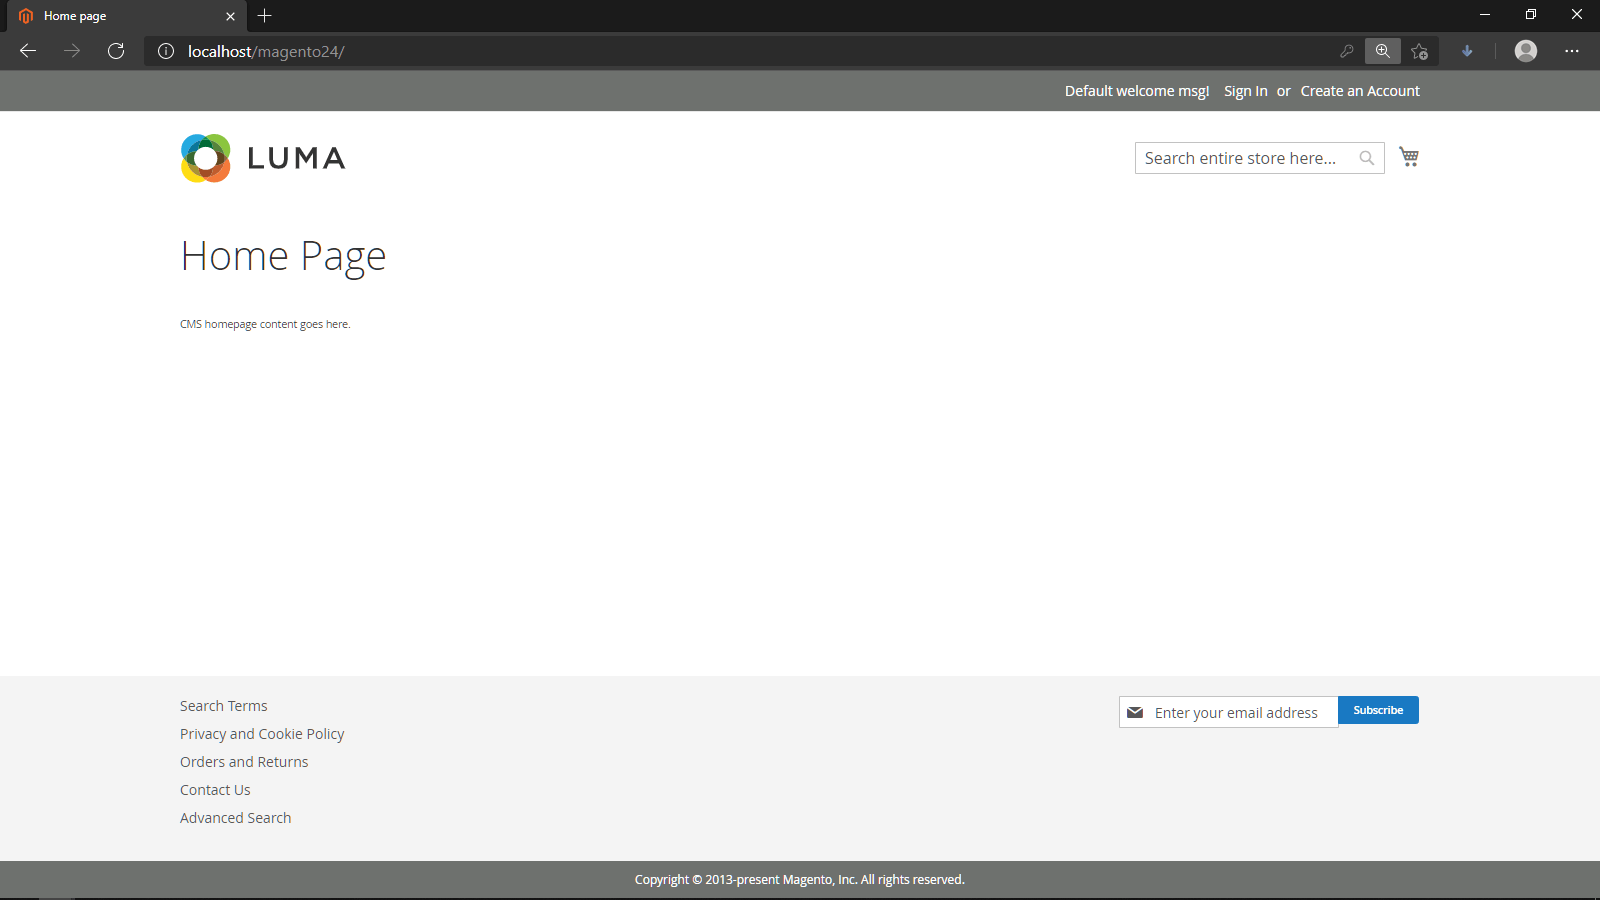Click the browser back arrow
This screenshot has height=900, width=1600.
pos(27,51)
